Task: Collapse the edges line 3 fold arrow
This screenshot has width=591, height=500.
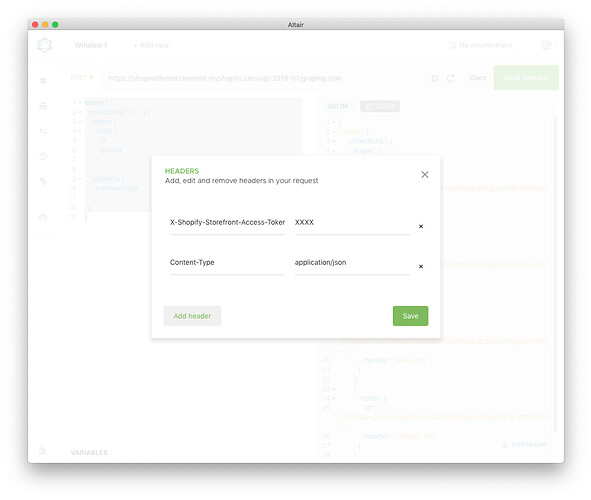Action: pyautogui.click(x=80, y=121)
